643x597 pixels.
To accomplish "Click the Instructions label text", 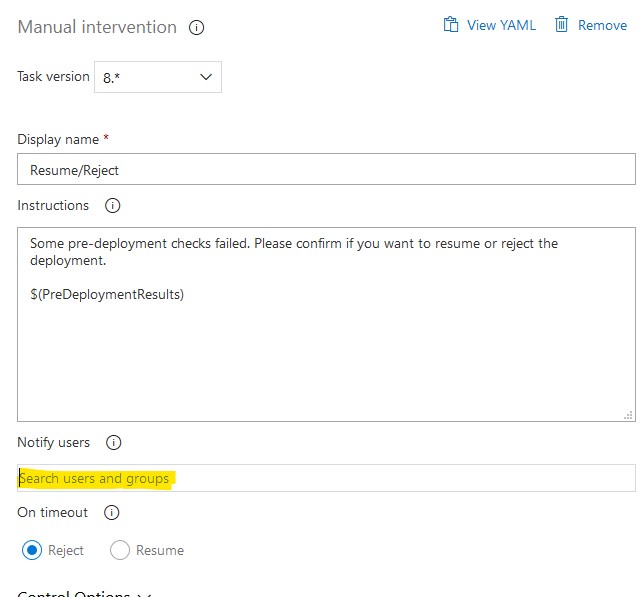I will (x=53, y=205).
